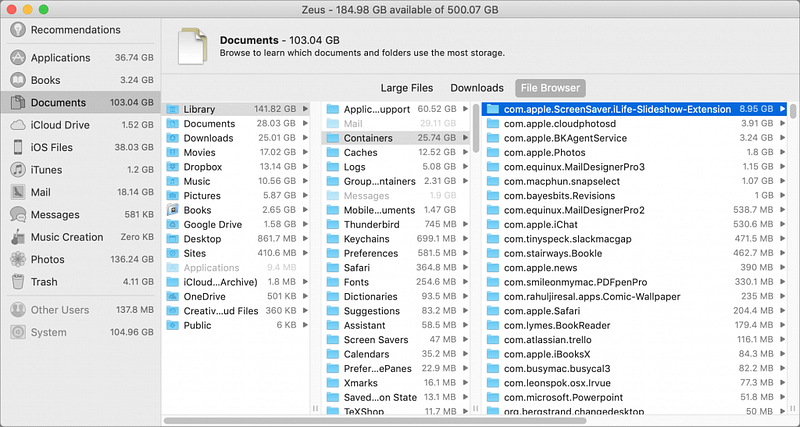Click the horizontal scrollbar at the bottom
Viewport: 800px width, 427px height.
point(375,421)
